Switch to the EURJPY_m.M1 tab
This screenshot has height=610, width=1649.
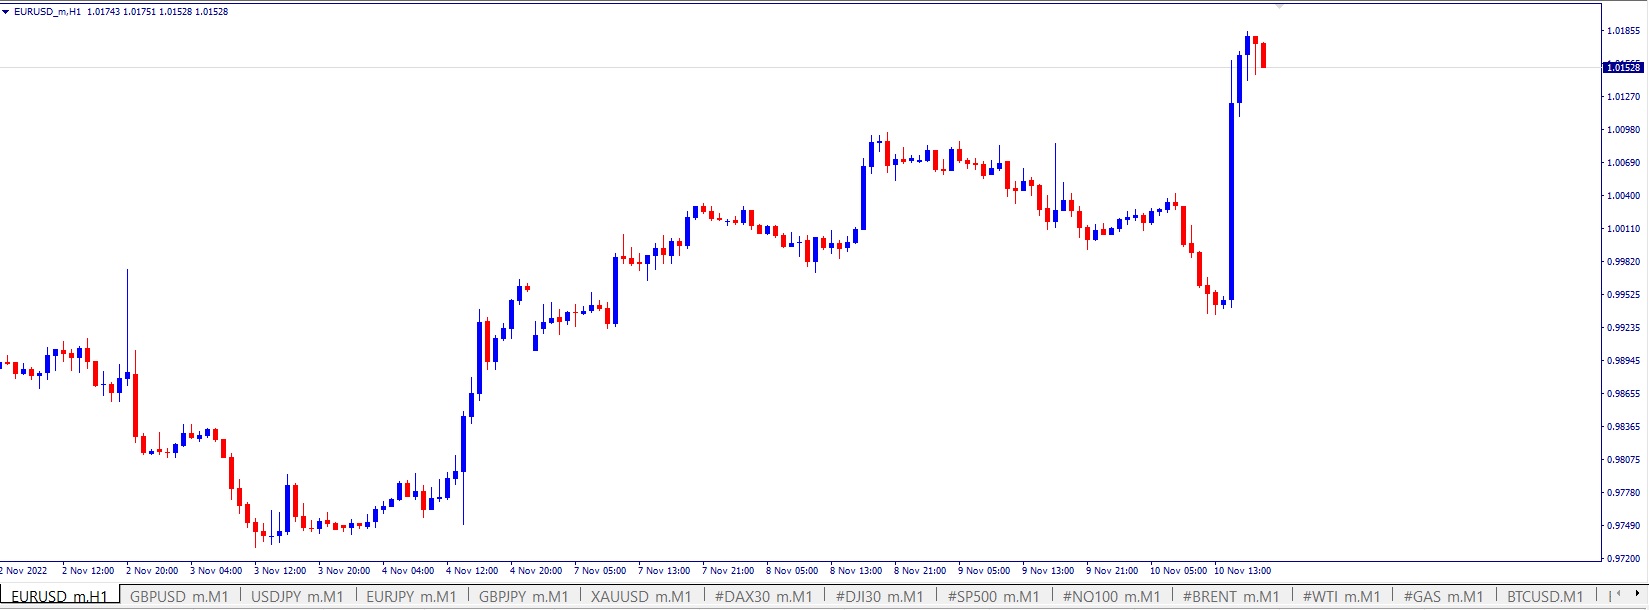[411, 597]
